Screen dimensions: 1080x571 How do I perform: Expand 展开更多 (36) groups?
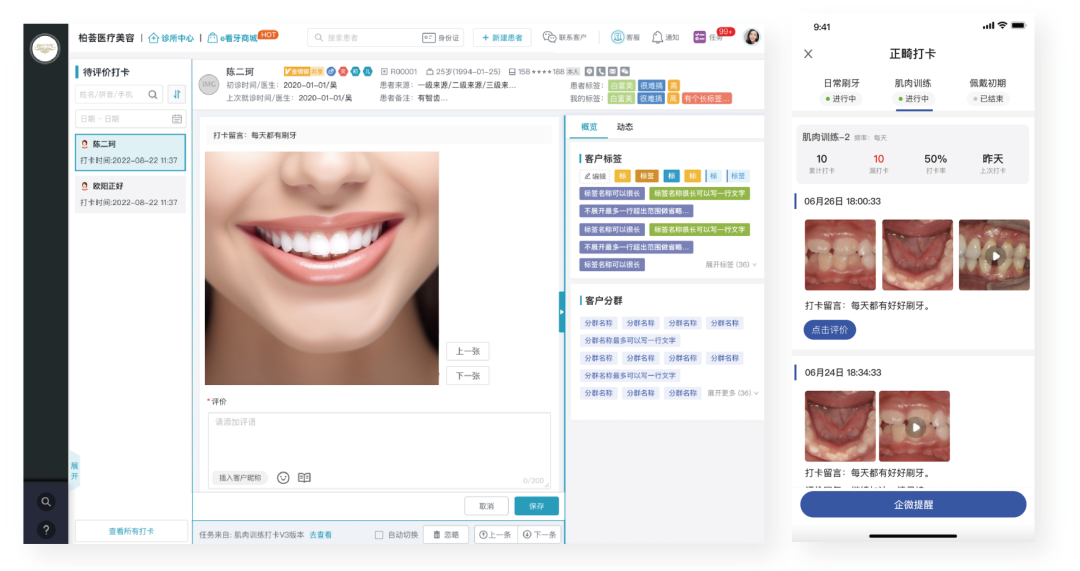pyautogui.click(x=733, y=393)
